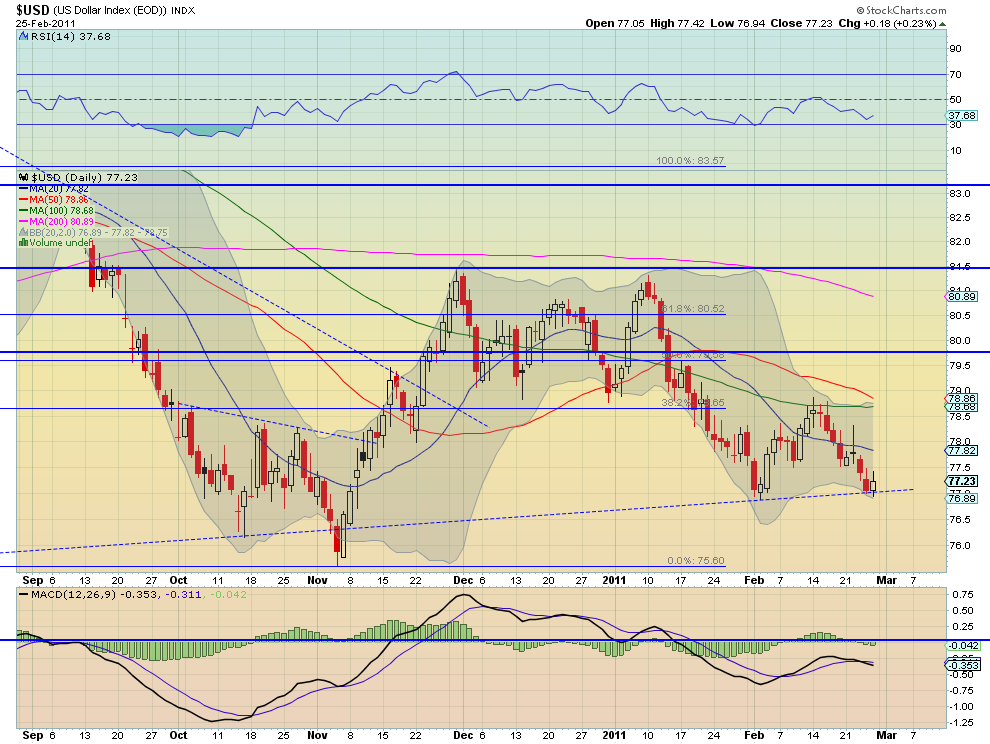Click the RSI(14) 37.68 panel label
This screenshot has width=990, height=744.
coord(71,37)
